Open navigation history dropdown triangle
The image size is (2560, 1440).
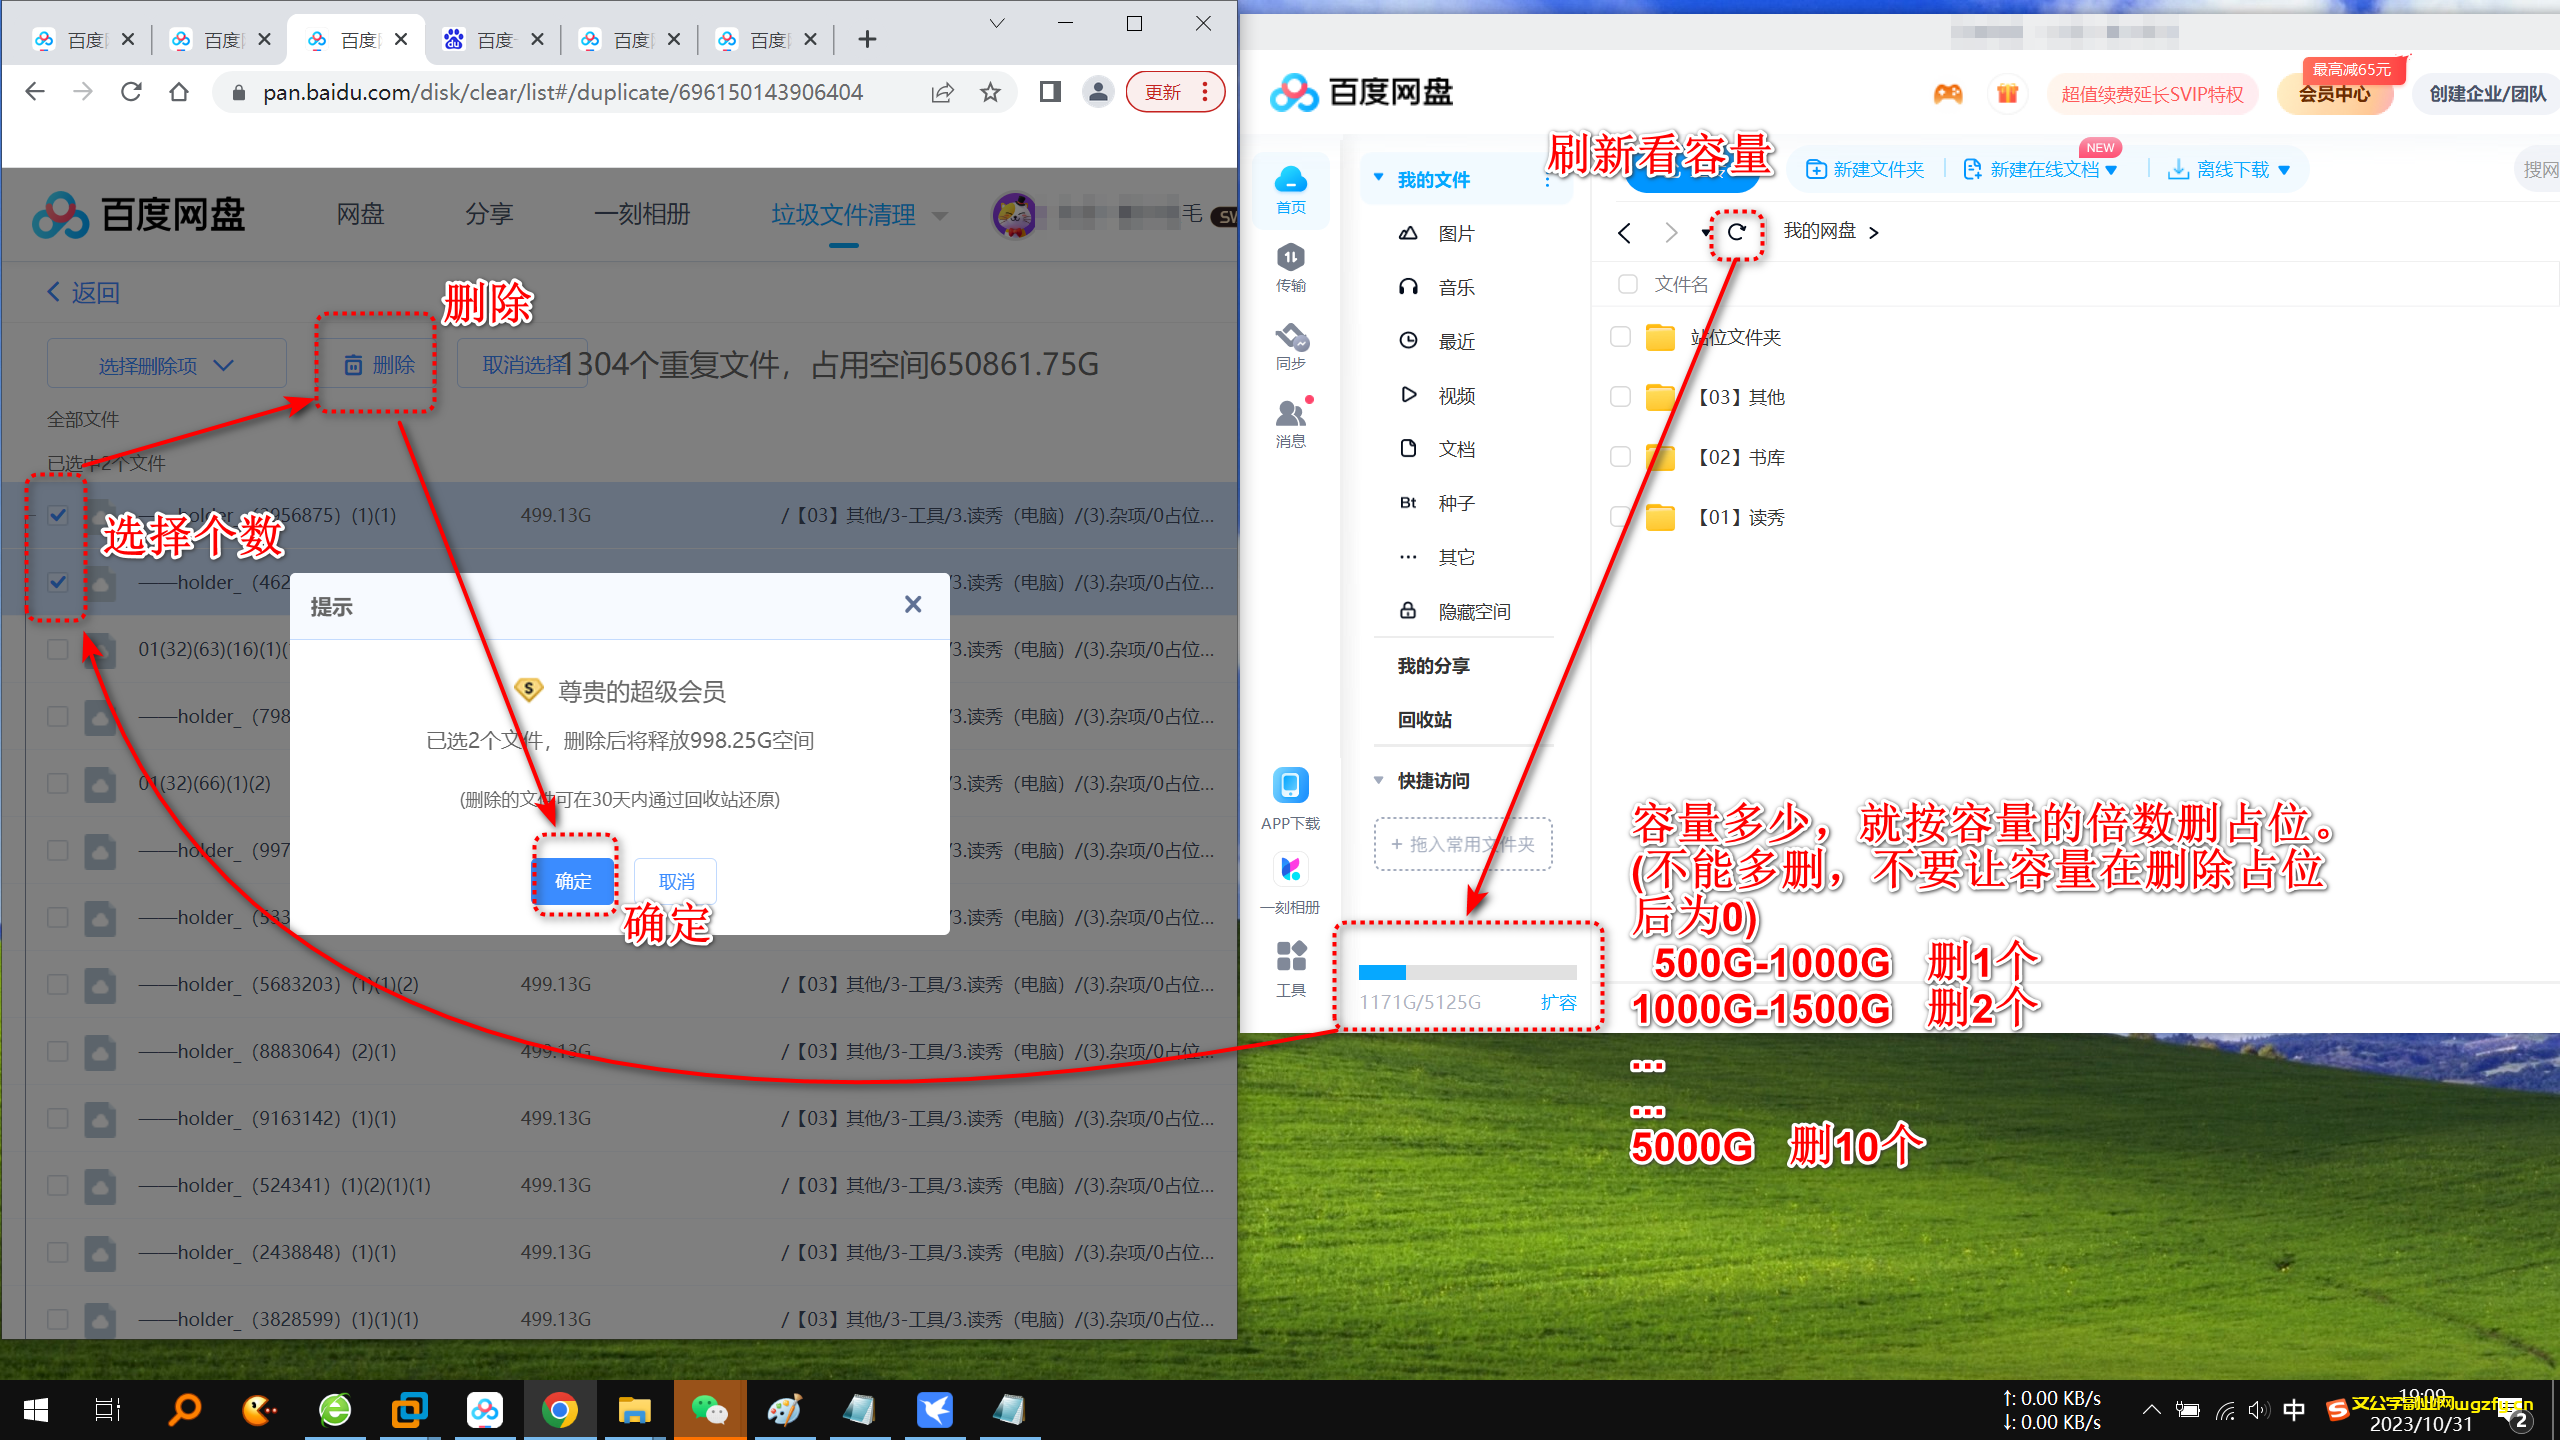coord(1705,233)
